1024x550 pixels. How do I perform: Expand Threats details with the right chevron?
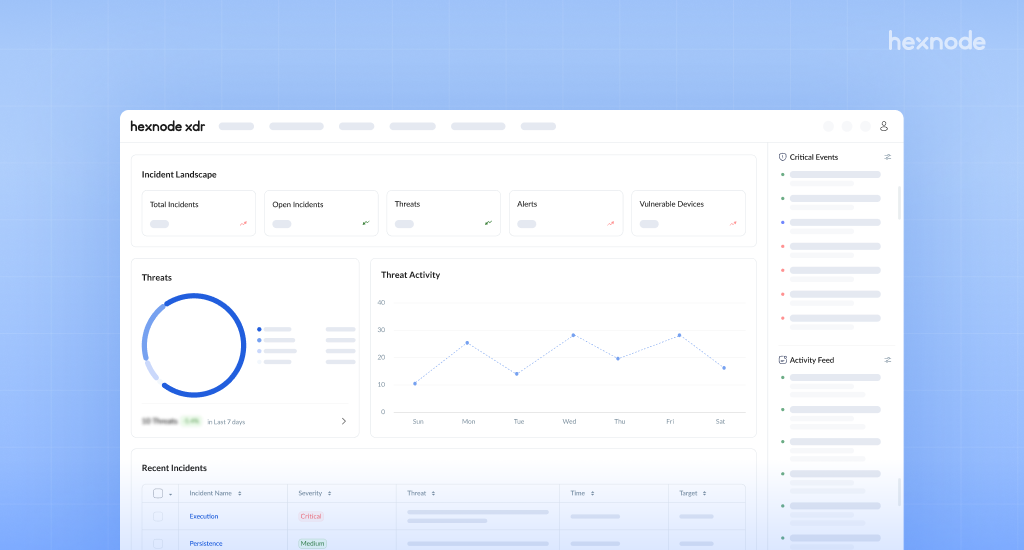tap(344, 421)
